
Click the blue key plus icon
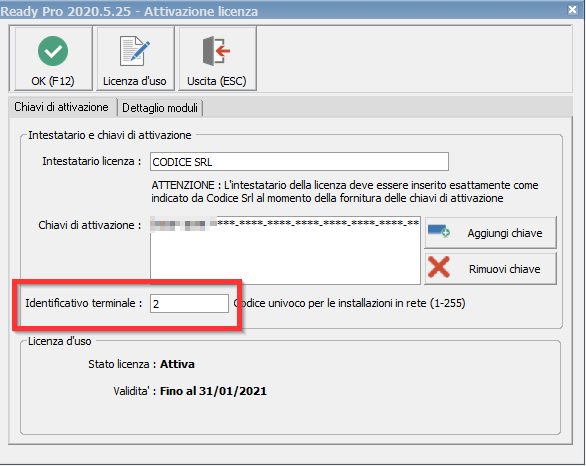(439, 231)
